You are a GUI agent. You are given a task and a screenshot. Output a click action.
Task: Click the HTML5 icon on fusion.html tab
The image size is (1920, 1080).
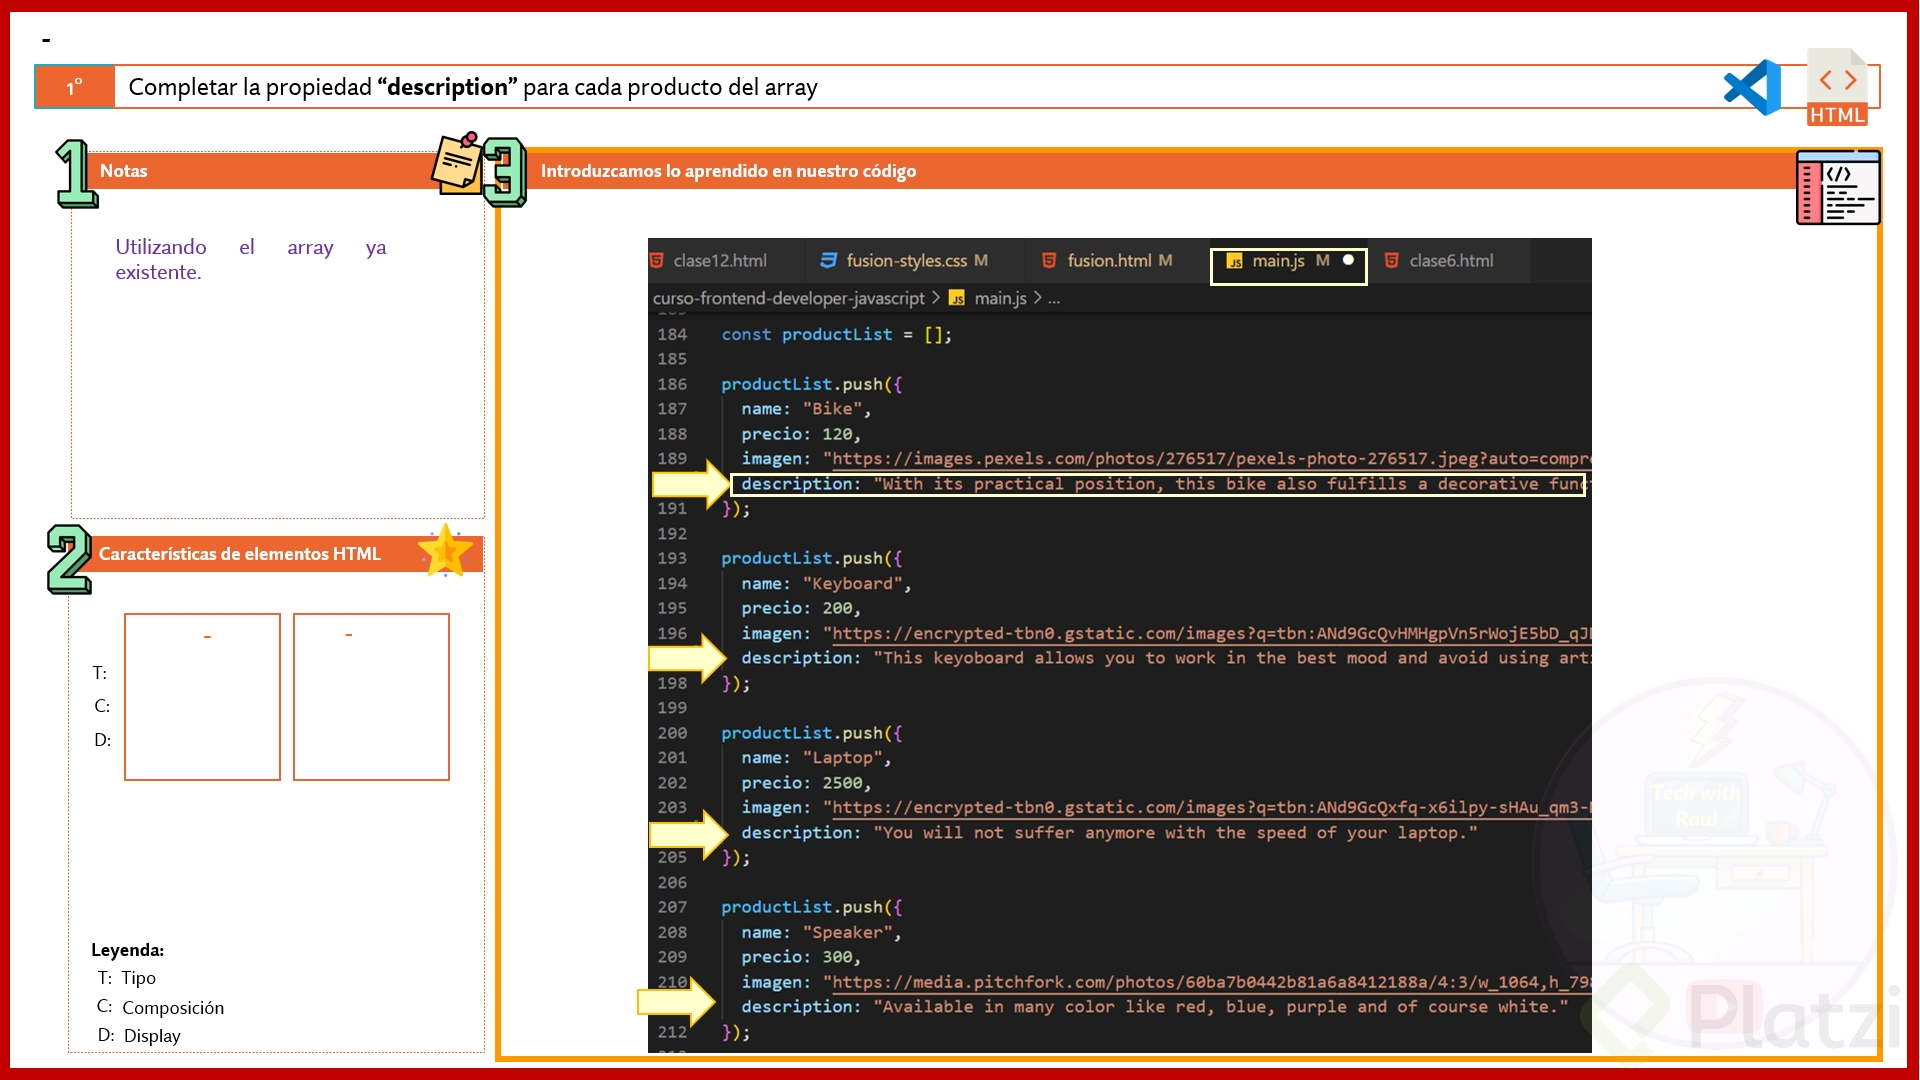[x=1049, y=261]
